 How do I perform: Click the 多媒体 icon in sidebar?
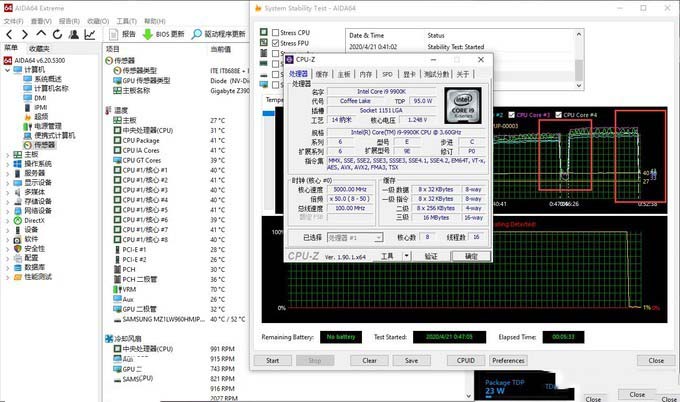pyautogui.click(x=17, y=192)
